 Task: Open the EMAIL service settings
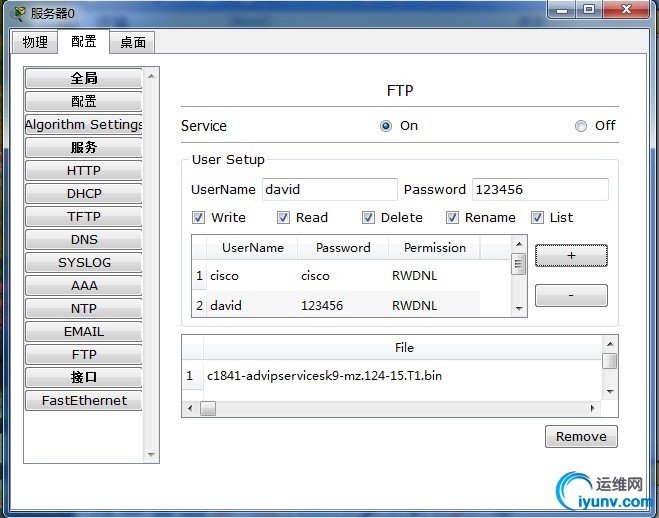click(x=84, y=332)
